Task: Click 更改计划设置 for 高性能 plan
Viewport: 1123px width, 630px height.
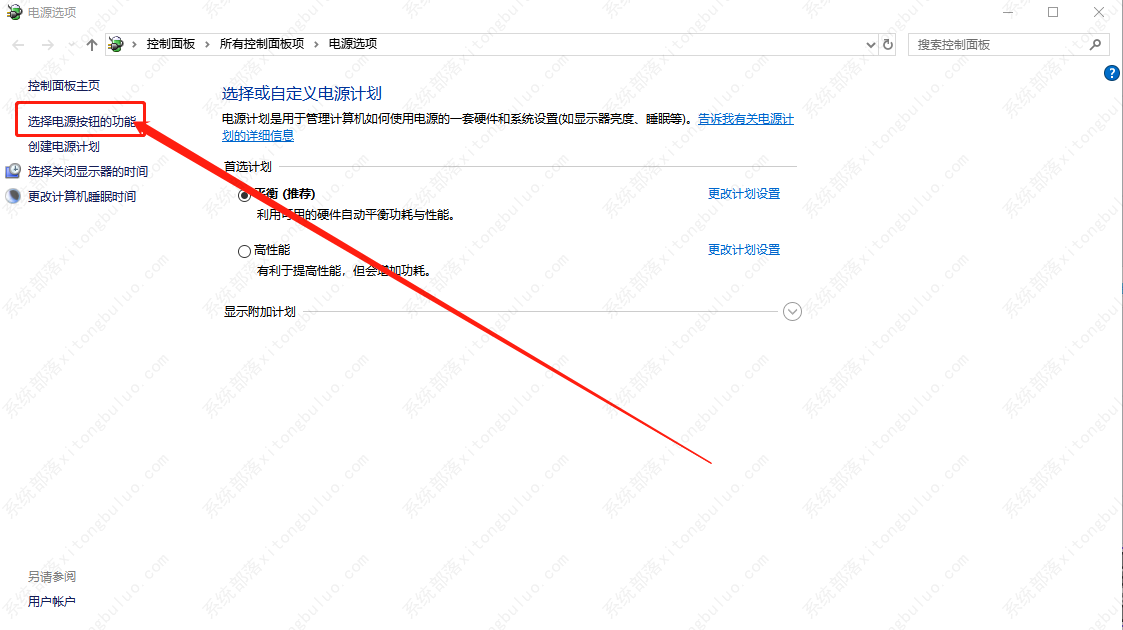Action: point(743,250)
